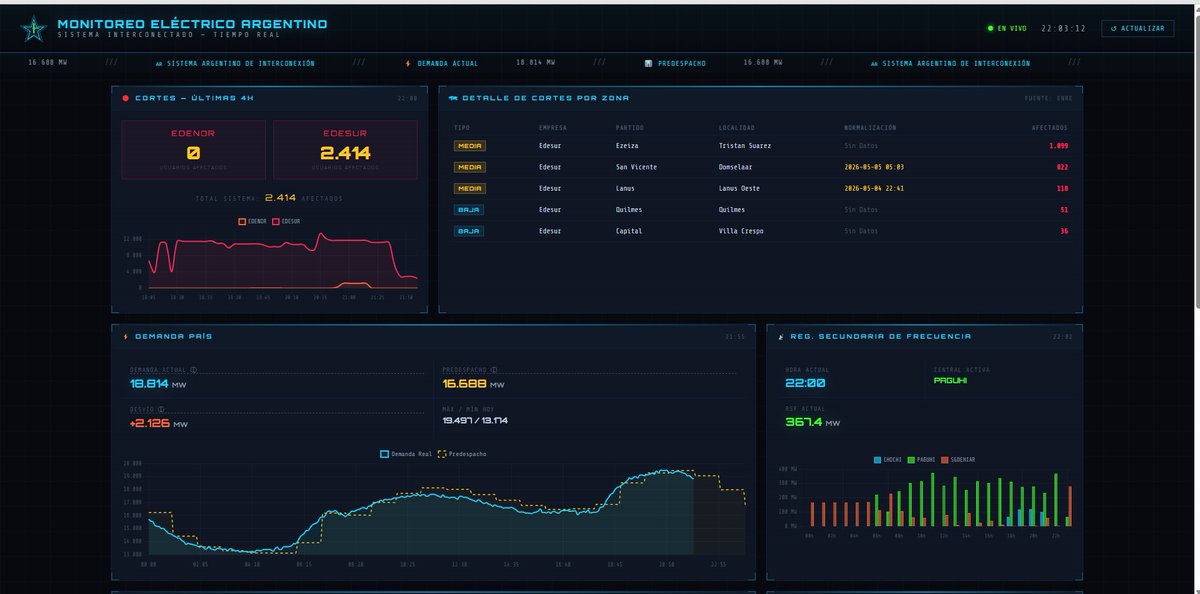
Task: Click the MEDIA badge in the Ezeiza row
Action: pyautogui.click(x=470, y=146)
